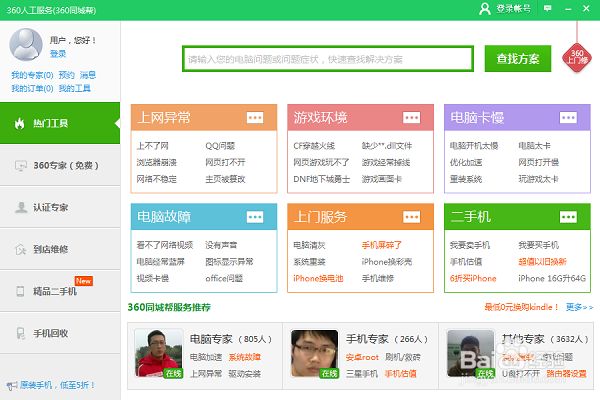600x400 pixels.
Task: Click the 手机专家 expert photo
Action: tap(315, 354)
